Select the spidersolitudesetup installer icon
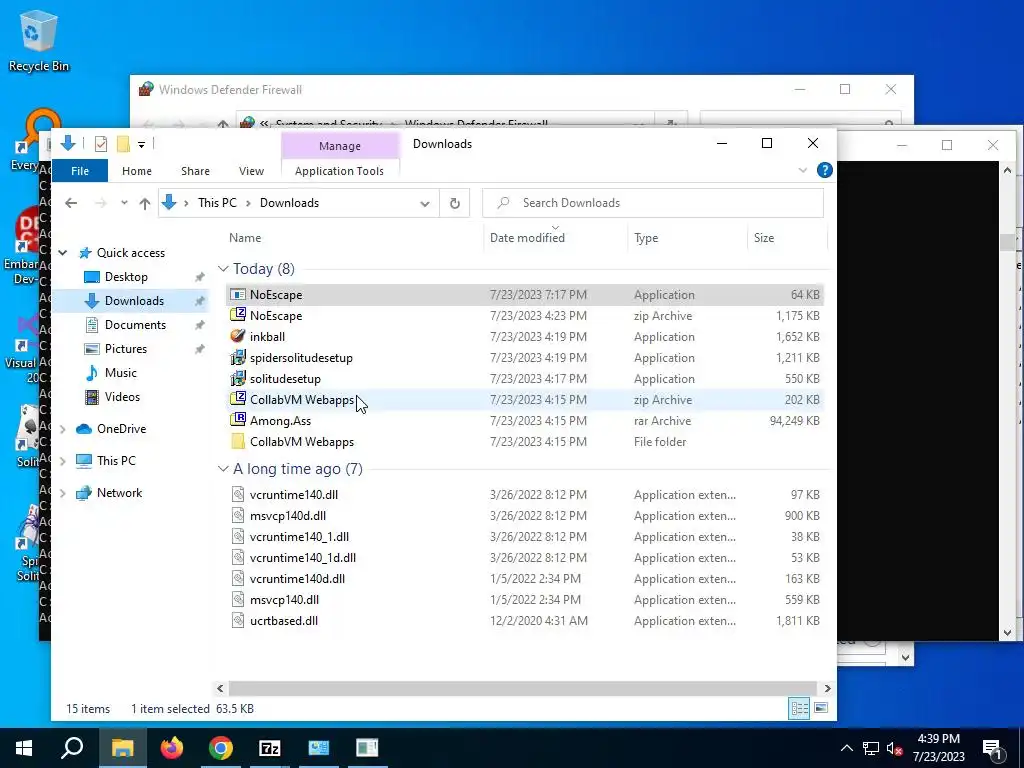1024x768 pixels. pyautogui.click(x=238, y=358)
